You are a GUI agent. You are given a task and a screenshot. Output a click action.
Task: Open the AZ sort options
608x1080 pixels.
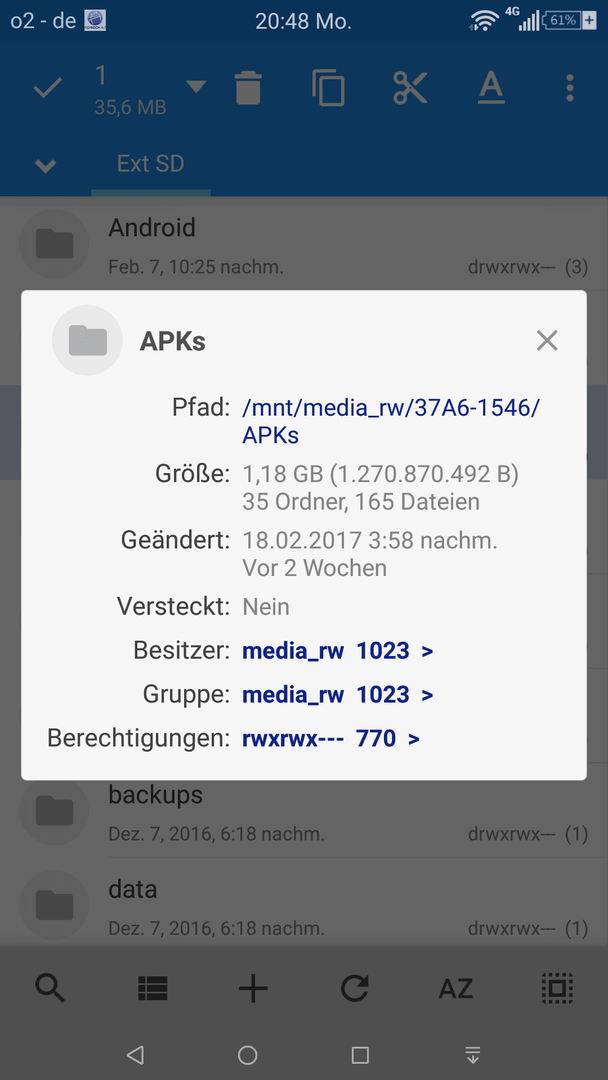(456, 989)
